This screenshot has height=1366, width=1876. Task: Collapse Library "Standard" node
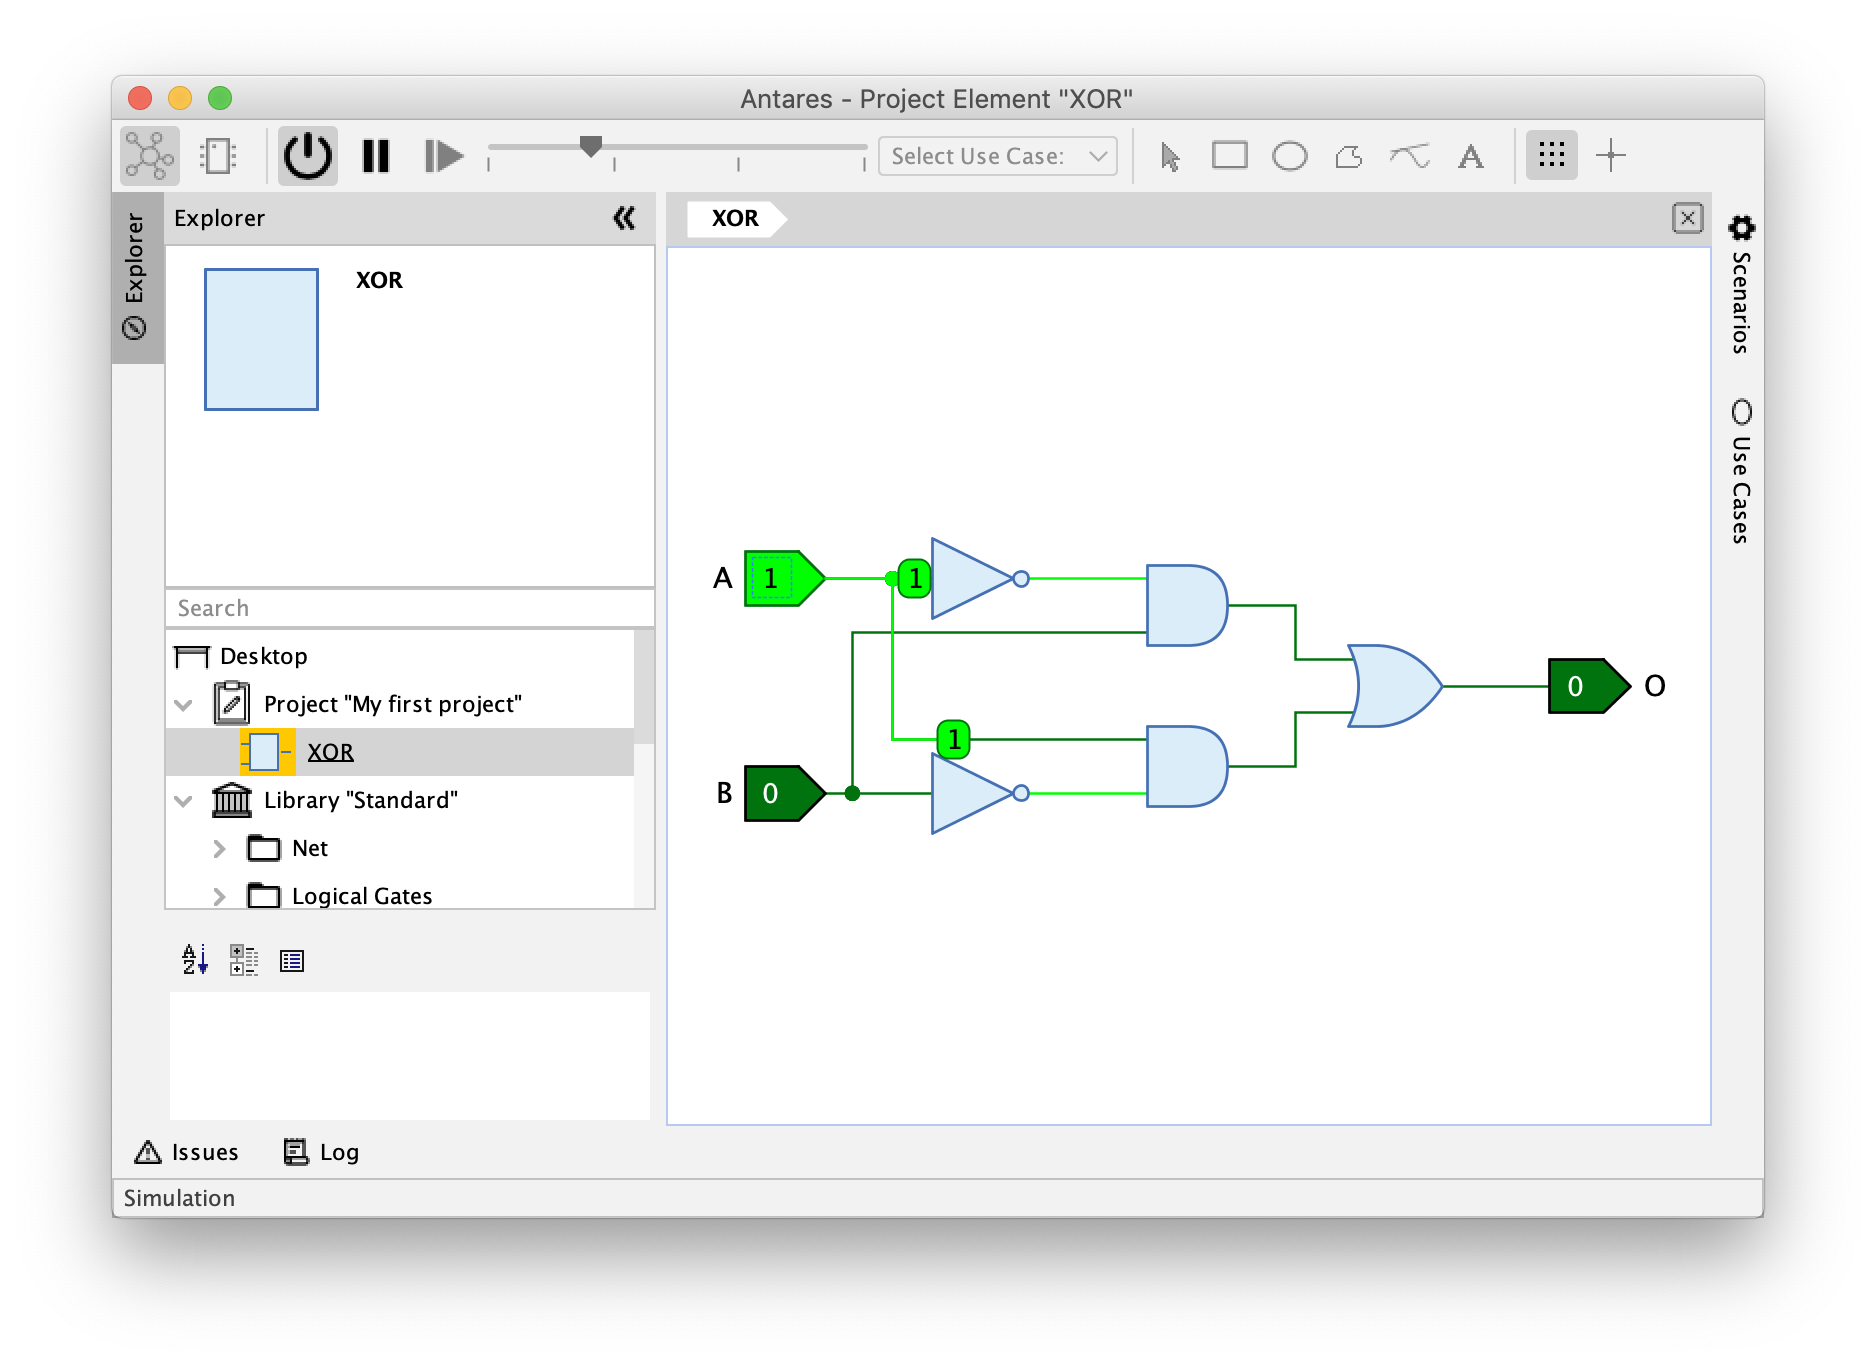[183, 800]
